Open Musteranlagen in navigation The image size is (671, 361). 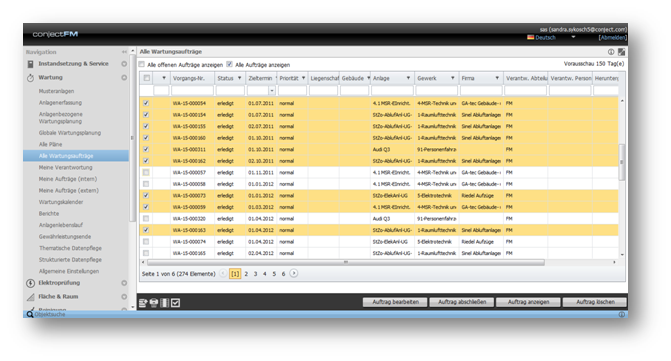tap(56, 91)
